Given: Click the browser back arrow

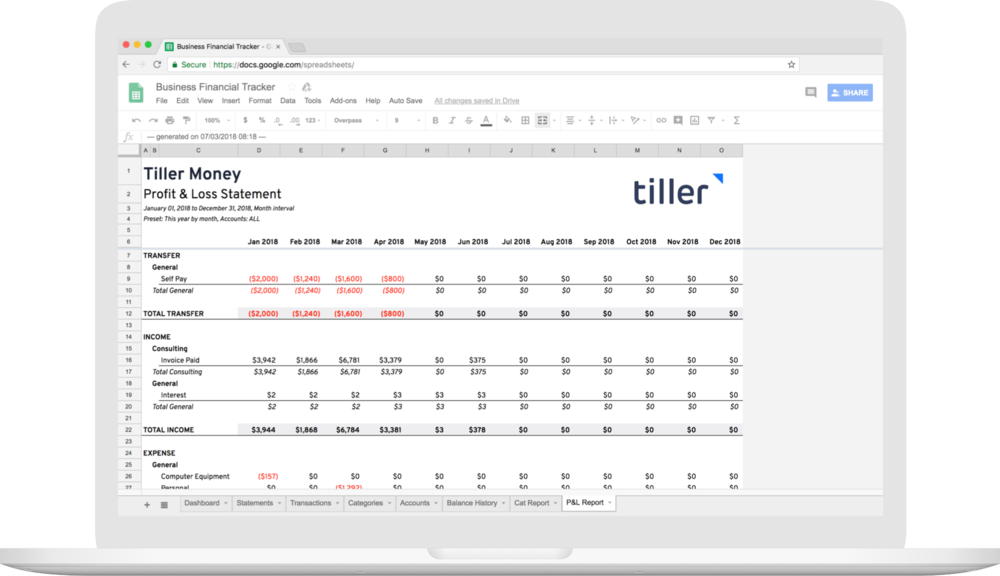Looking at the screenshot, I should point(126,64).
